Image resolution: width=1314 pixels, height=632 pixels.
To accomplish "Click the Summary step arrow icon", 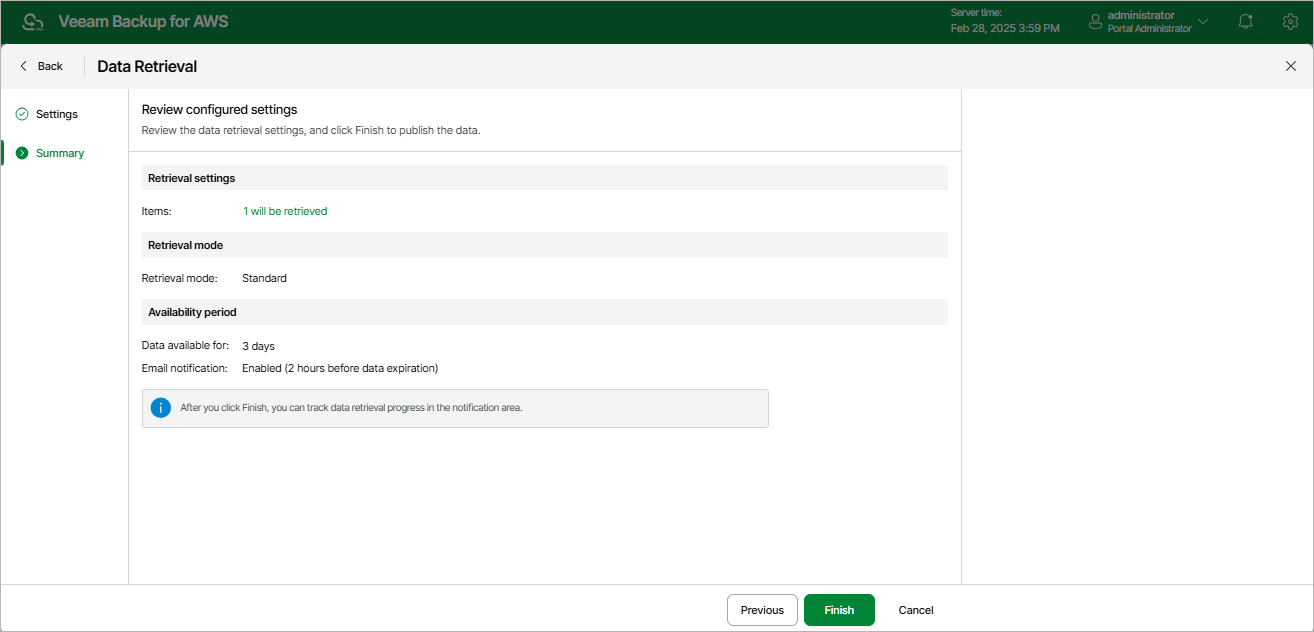I will (x=22, y=153).
